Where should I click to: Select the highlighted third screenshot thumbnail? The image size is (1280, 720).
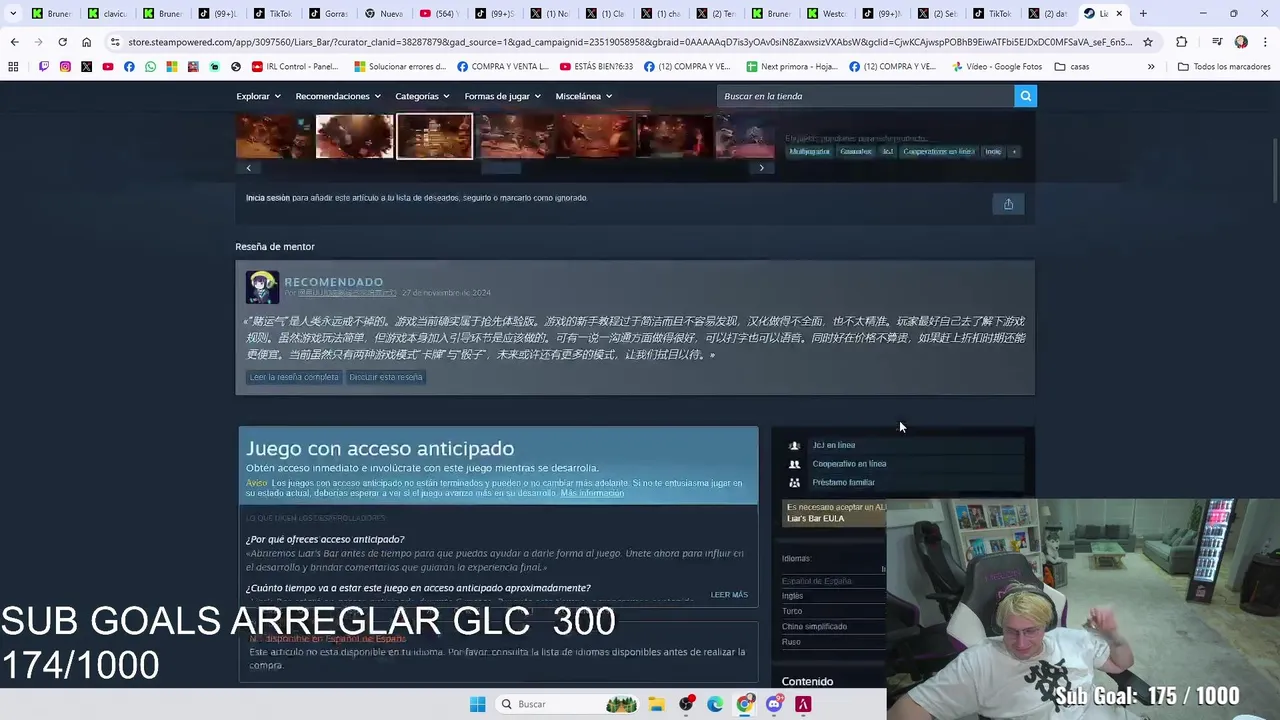click(434, 136)
